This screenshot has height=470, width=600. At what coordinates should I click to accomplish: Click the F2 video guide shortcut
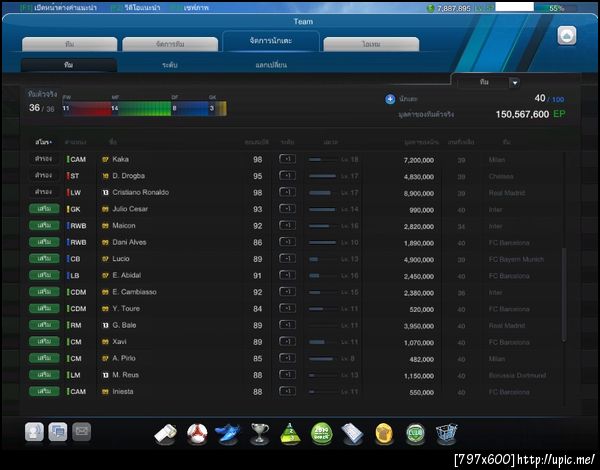(x=135, y=8)
